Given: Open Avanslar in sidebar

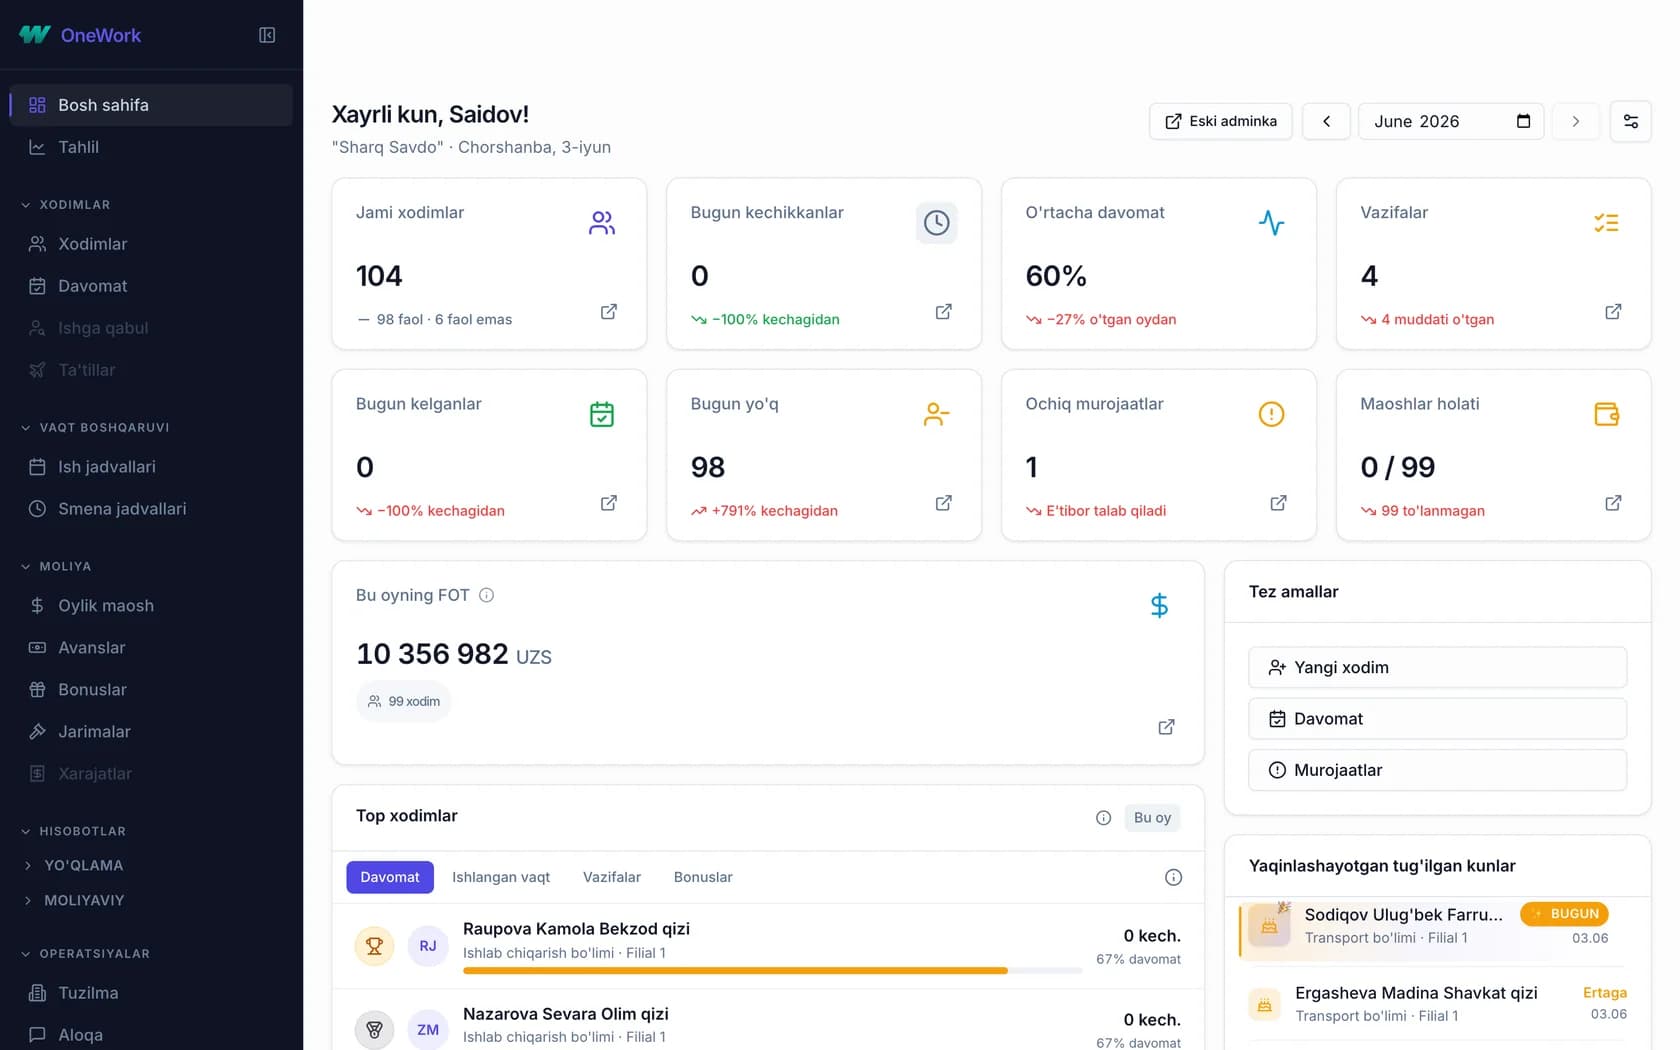Looking at the screenshot, I should (151, 648).
